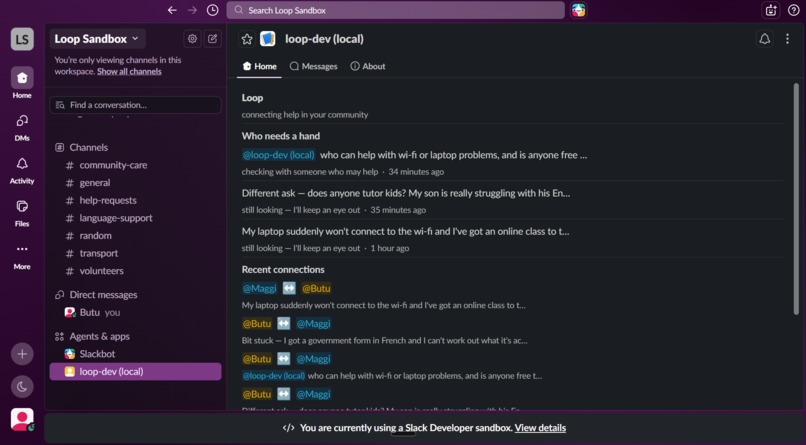Open the tutor kids request text

pyautogui.click(x=406, y=193)
